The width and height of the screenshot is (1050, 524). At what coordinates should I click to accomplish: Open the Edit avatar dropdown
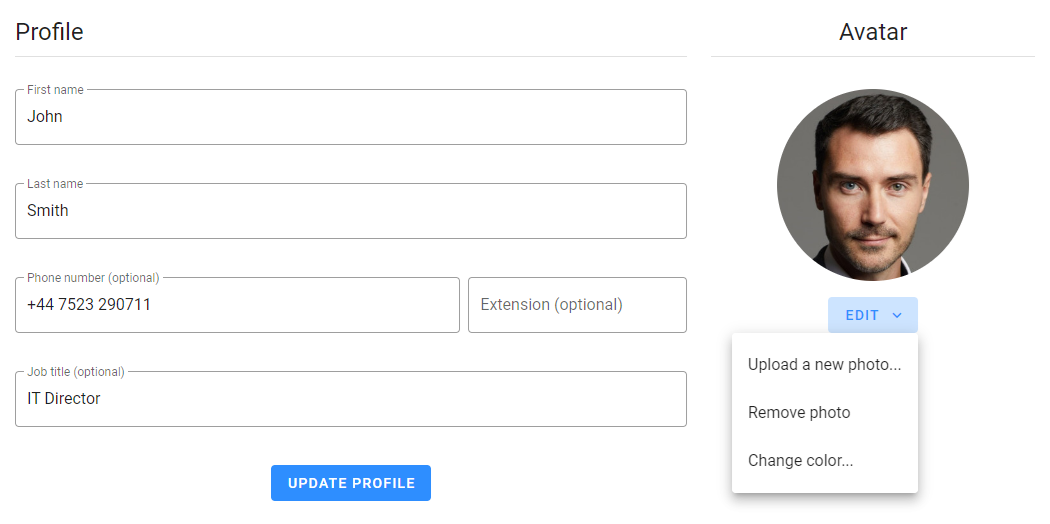863,315
